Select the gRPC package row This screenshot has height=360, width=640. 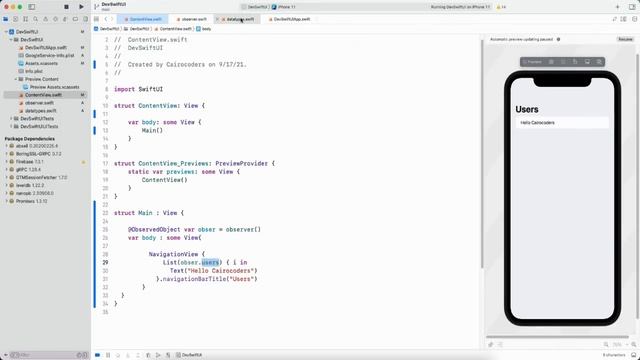pyautogui.click(x=45, y=169)
